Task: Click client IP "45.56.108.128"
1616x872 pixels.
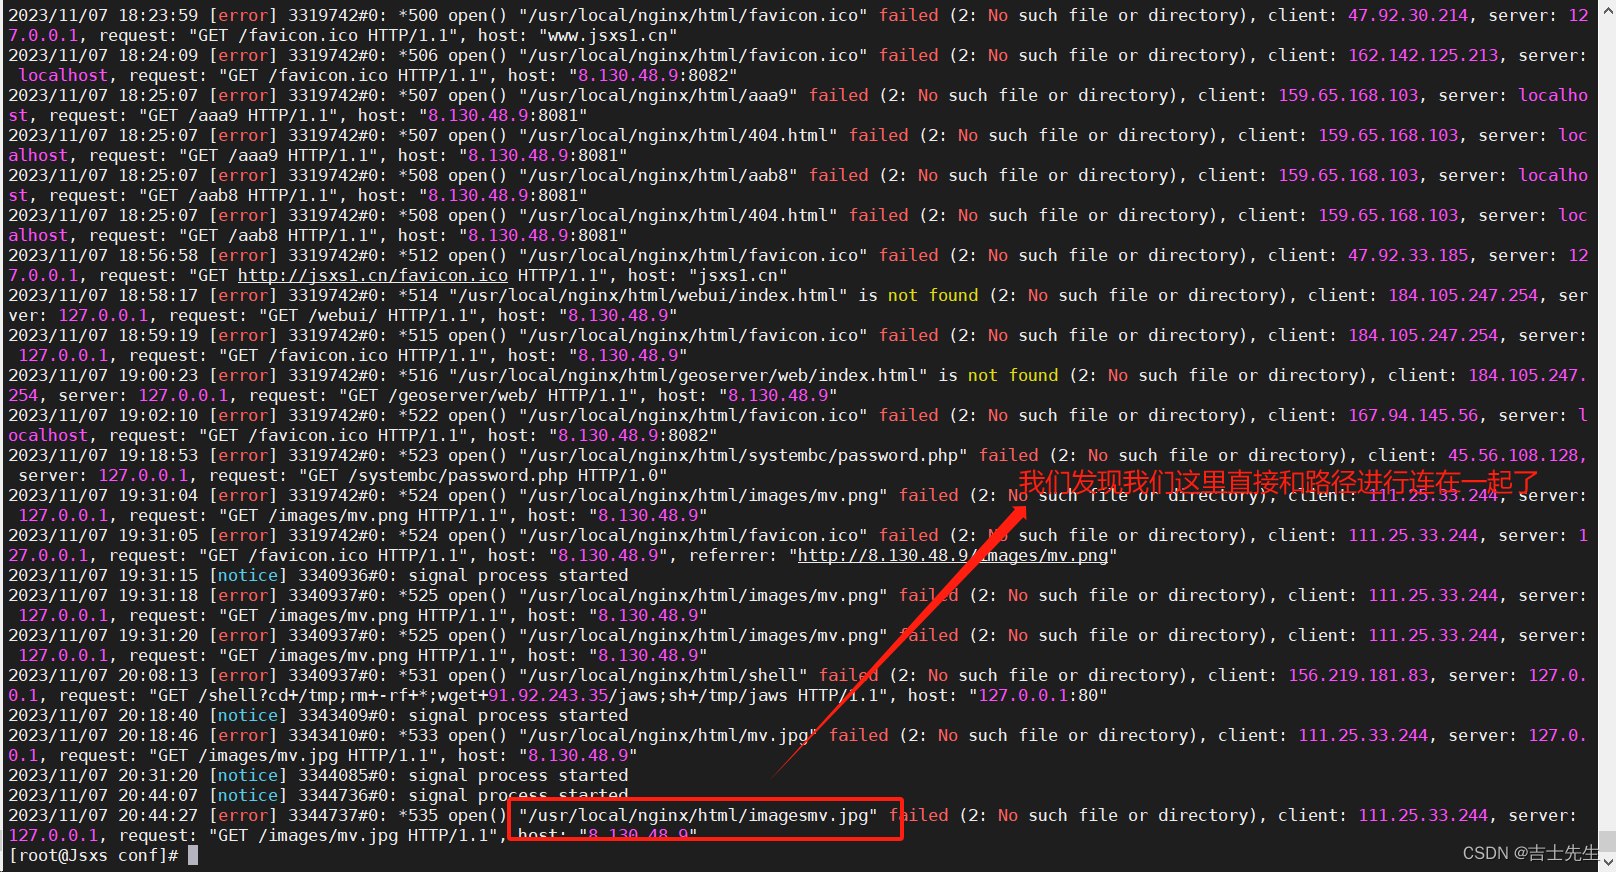Action: click(x=1513, y=455)
